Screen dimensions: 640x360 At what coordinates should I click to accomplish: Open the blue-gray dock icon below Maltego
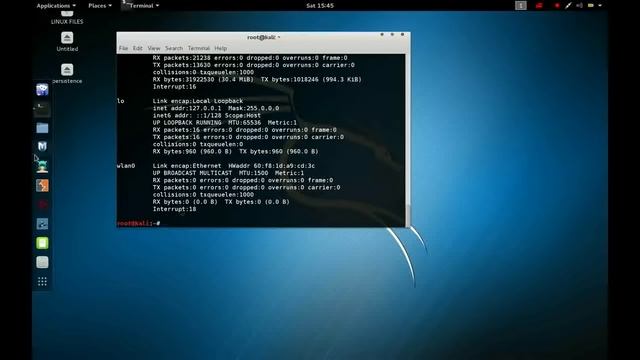point(42,224)
